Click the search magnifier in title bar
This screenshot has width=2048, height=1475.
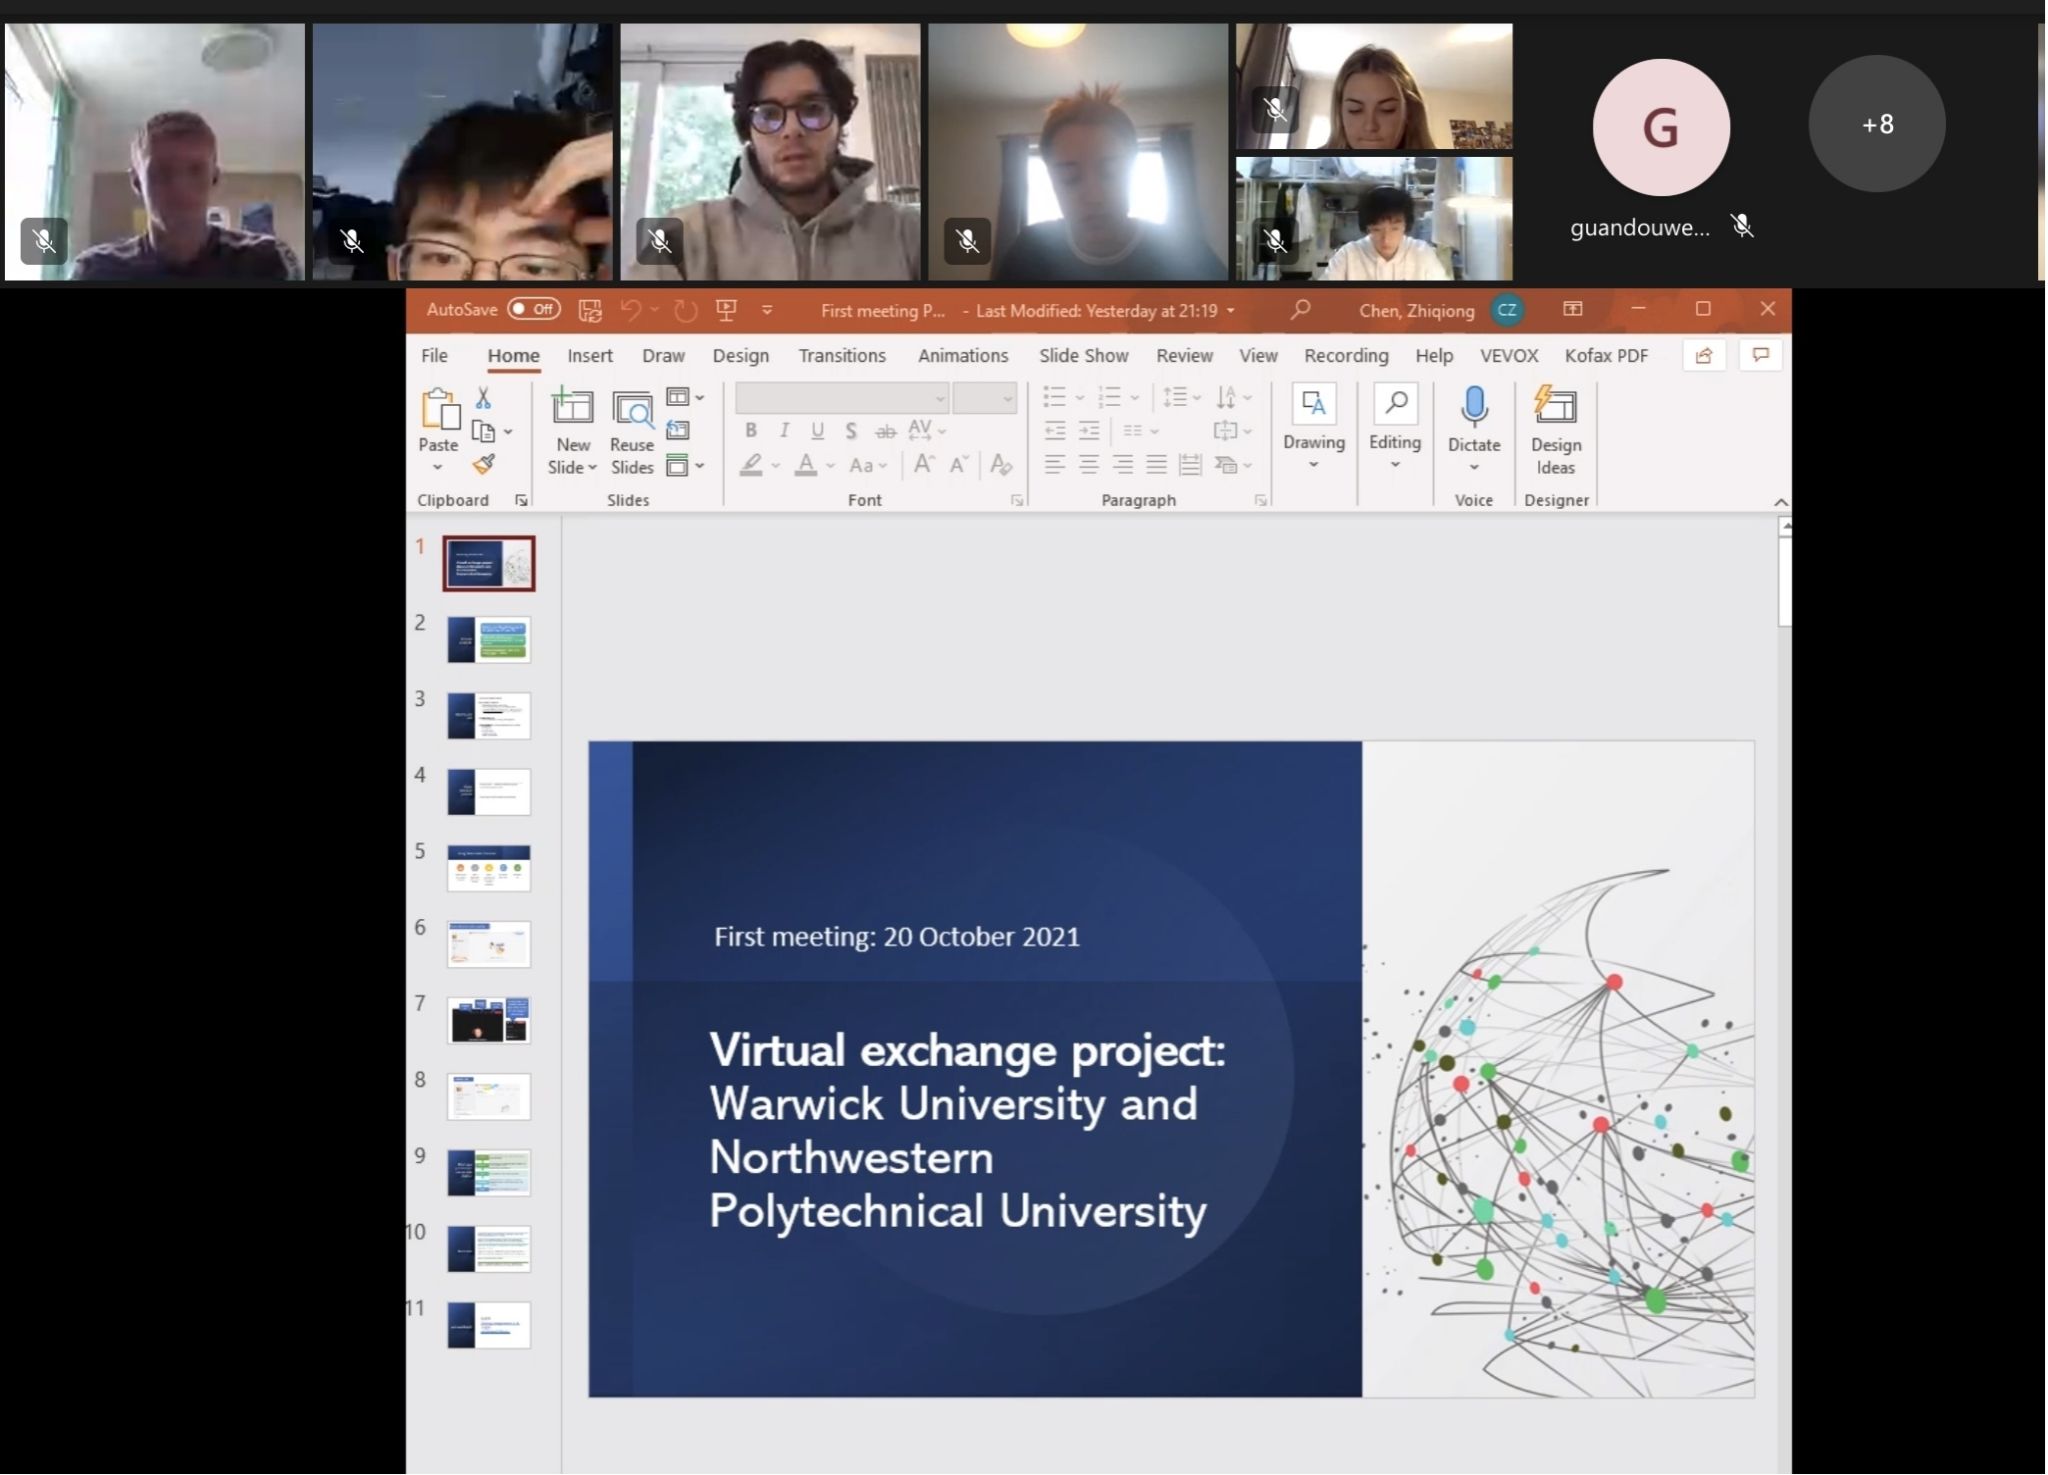1300,310
